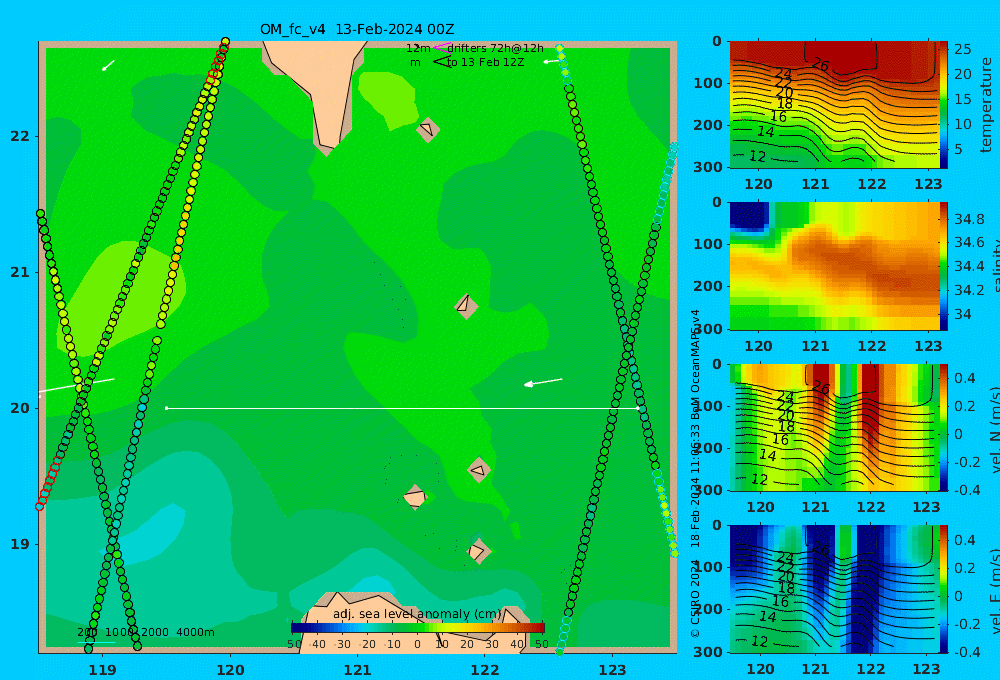The width and height of the screenshot is (1000, 680).
Task: Open the vel. E cross-section panel
Action: 834,589
